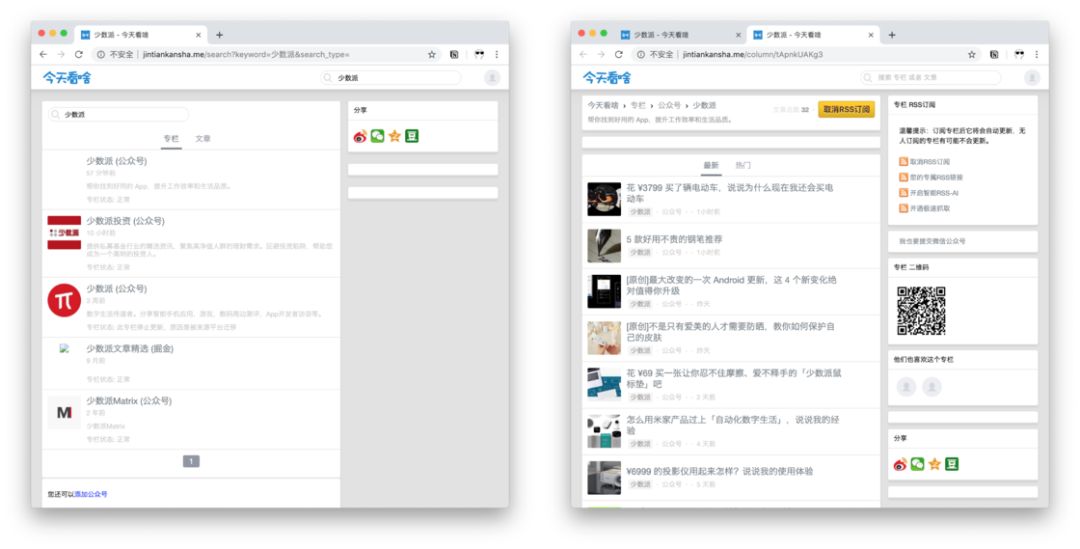This screenshot has height=549, width=1080.
Task: Switch to the 文章 tab in search results
Action: (x=202, y=138)
